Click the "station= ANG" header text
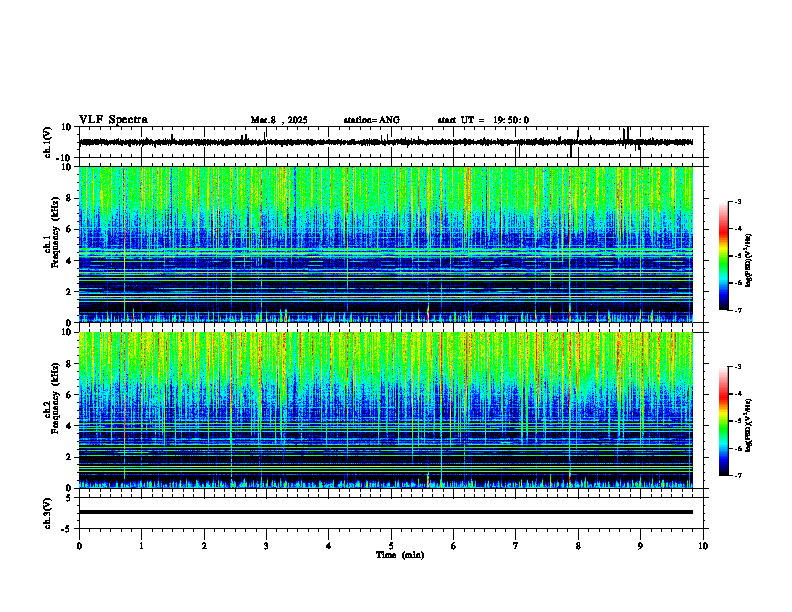Image resolution: width=792 pixels, height=612 pixels. tap(372, 120)
